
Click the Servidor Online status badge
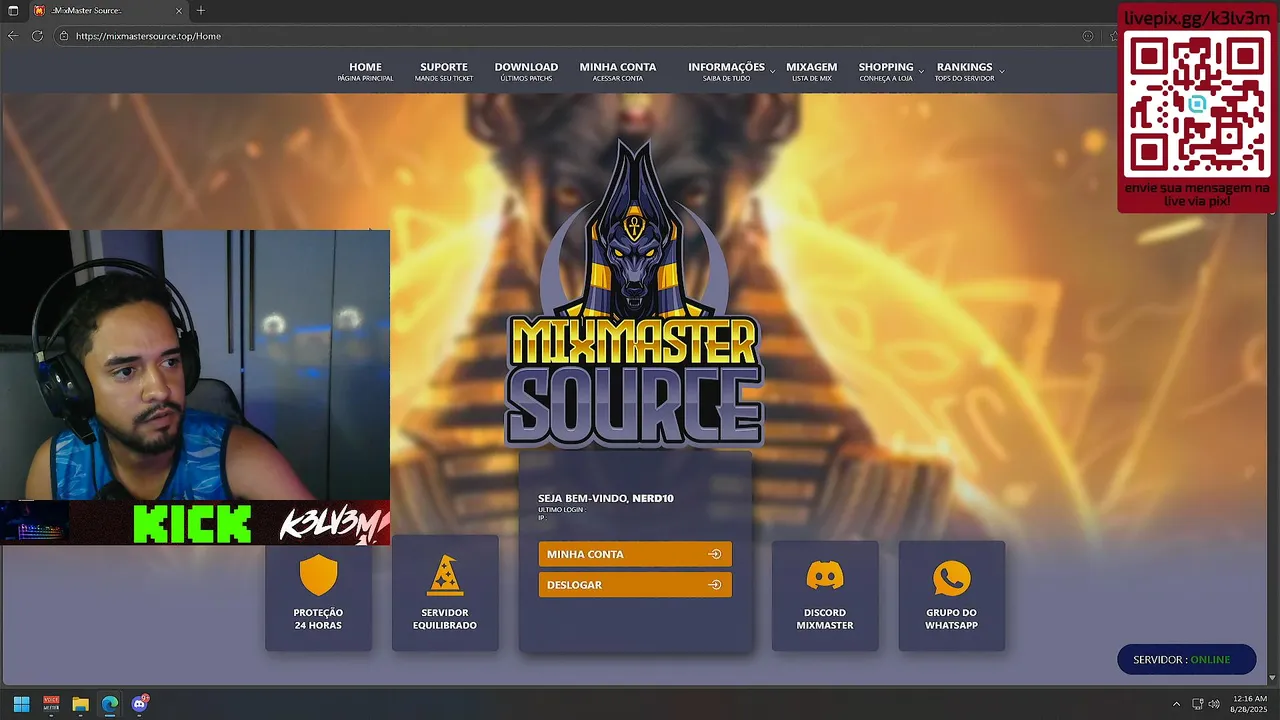click(x=1186, y=659)
